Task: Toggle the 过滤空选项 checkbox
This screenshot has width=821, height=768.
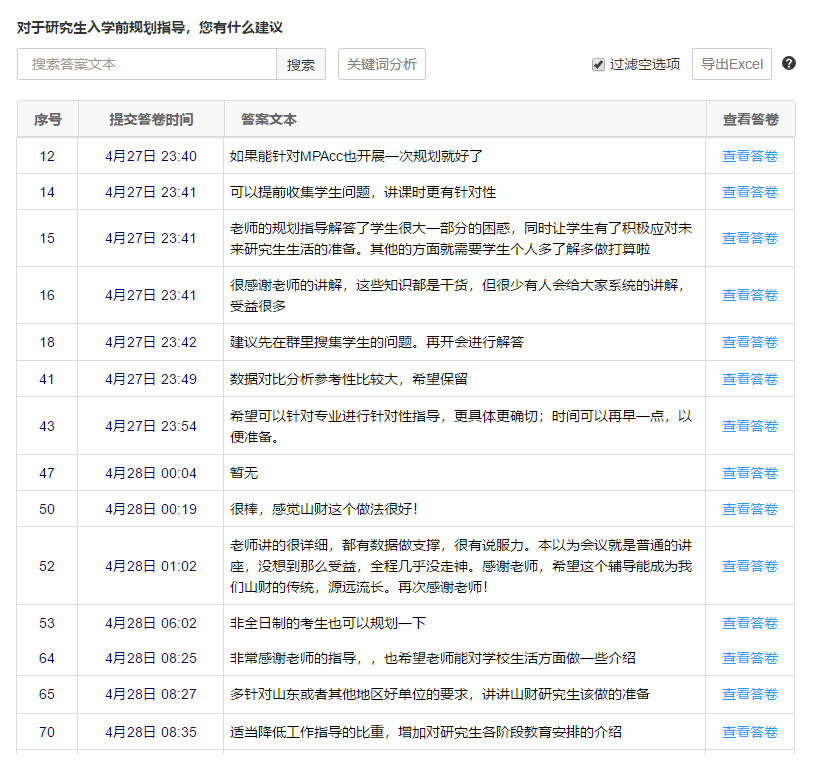Action: pos(598,64)
